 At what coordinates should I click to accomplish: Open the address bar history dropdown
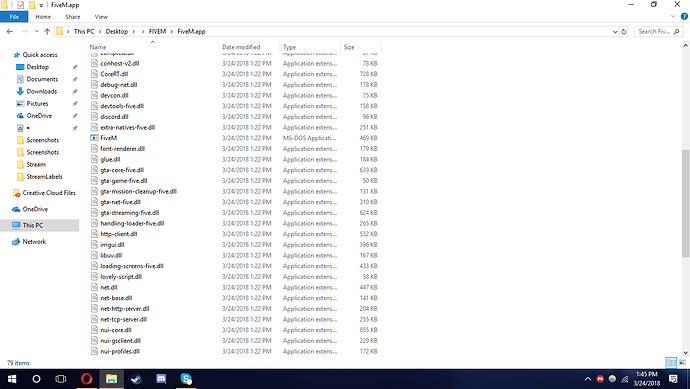[x=615, y=32]
